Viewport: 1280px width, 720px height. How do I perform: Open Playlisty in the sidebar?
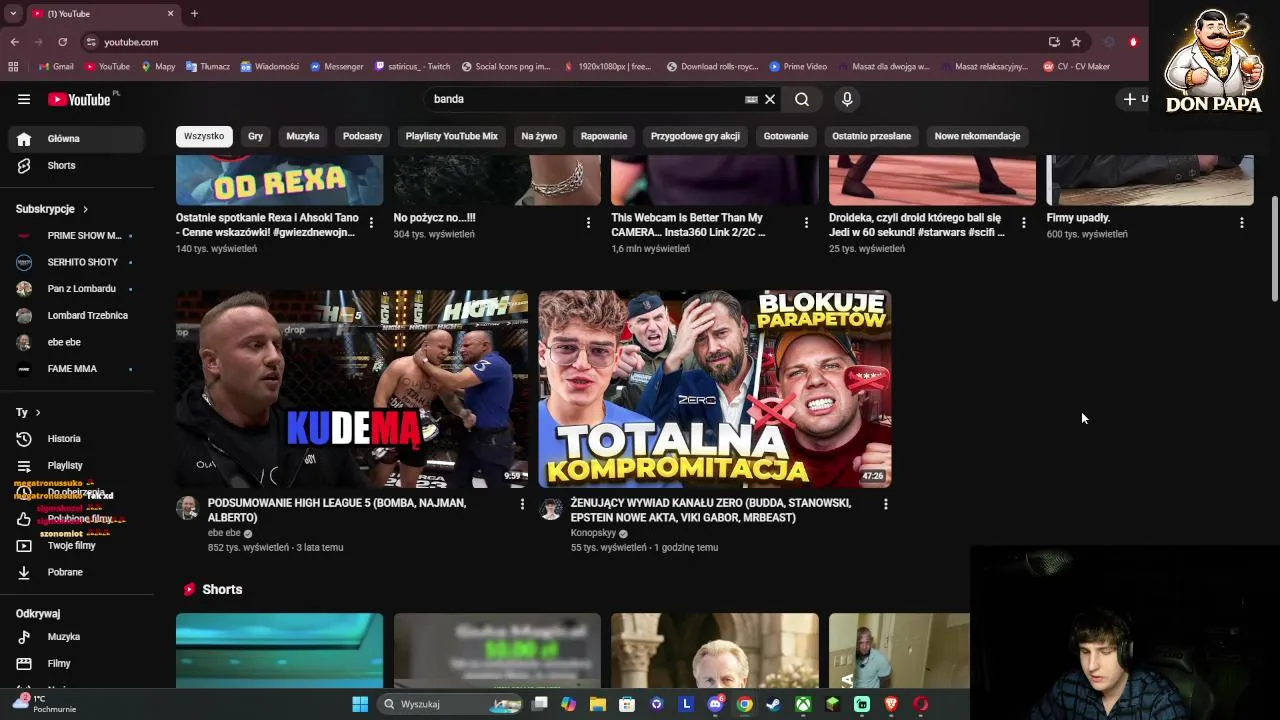pyautogui.click(x=75, y=465)
